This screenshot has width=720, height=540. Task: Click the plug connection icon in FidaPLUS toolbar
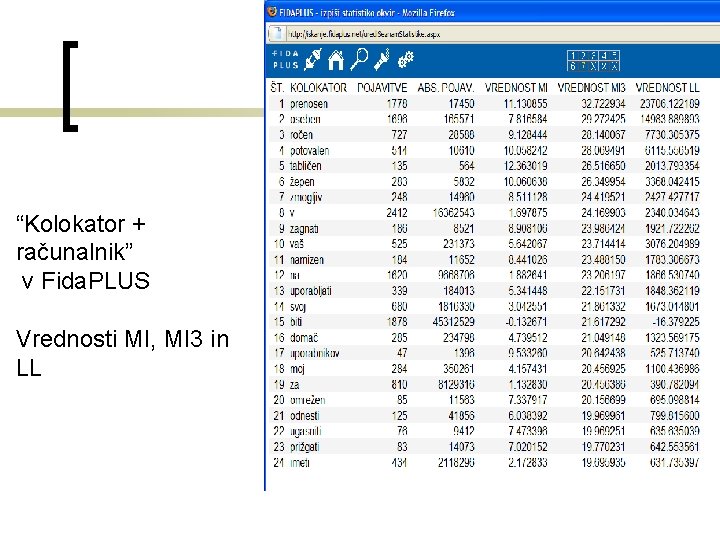click(313, 60)
